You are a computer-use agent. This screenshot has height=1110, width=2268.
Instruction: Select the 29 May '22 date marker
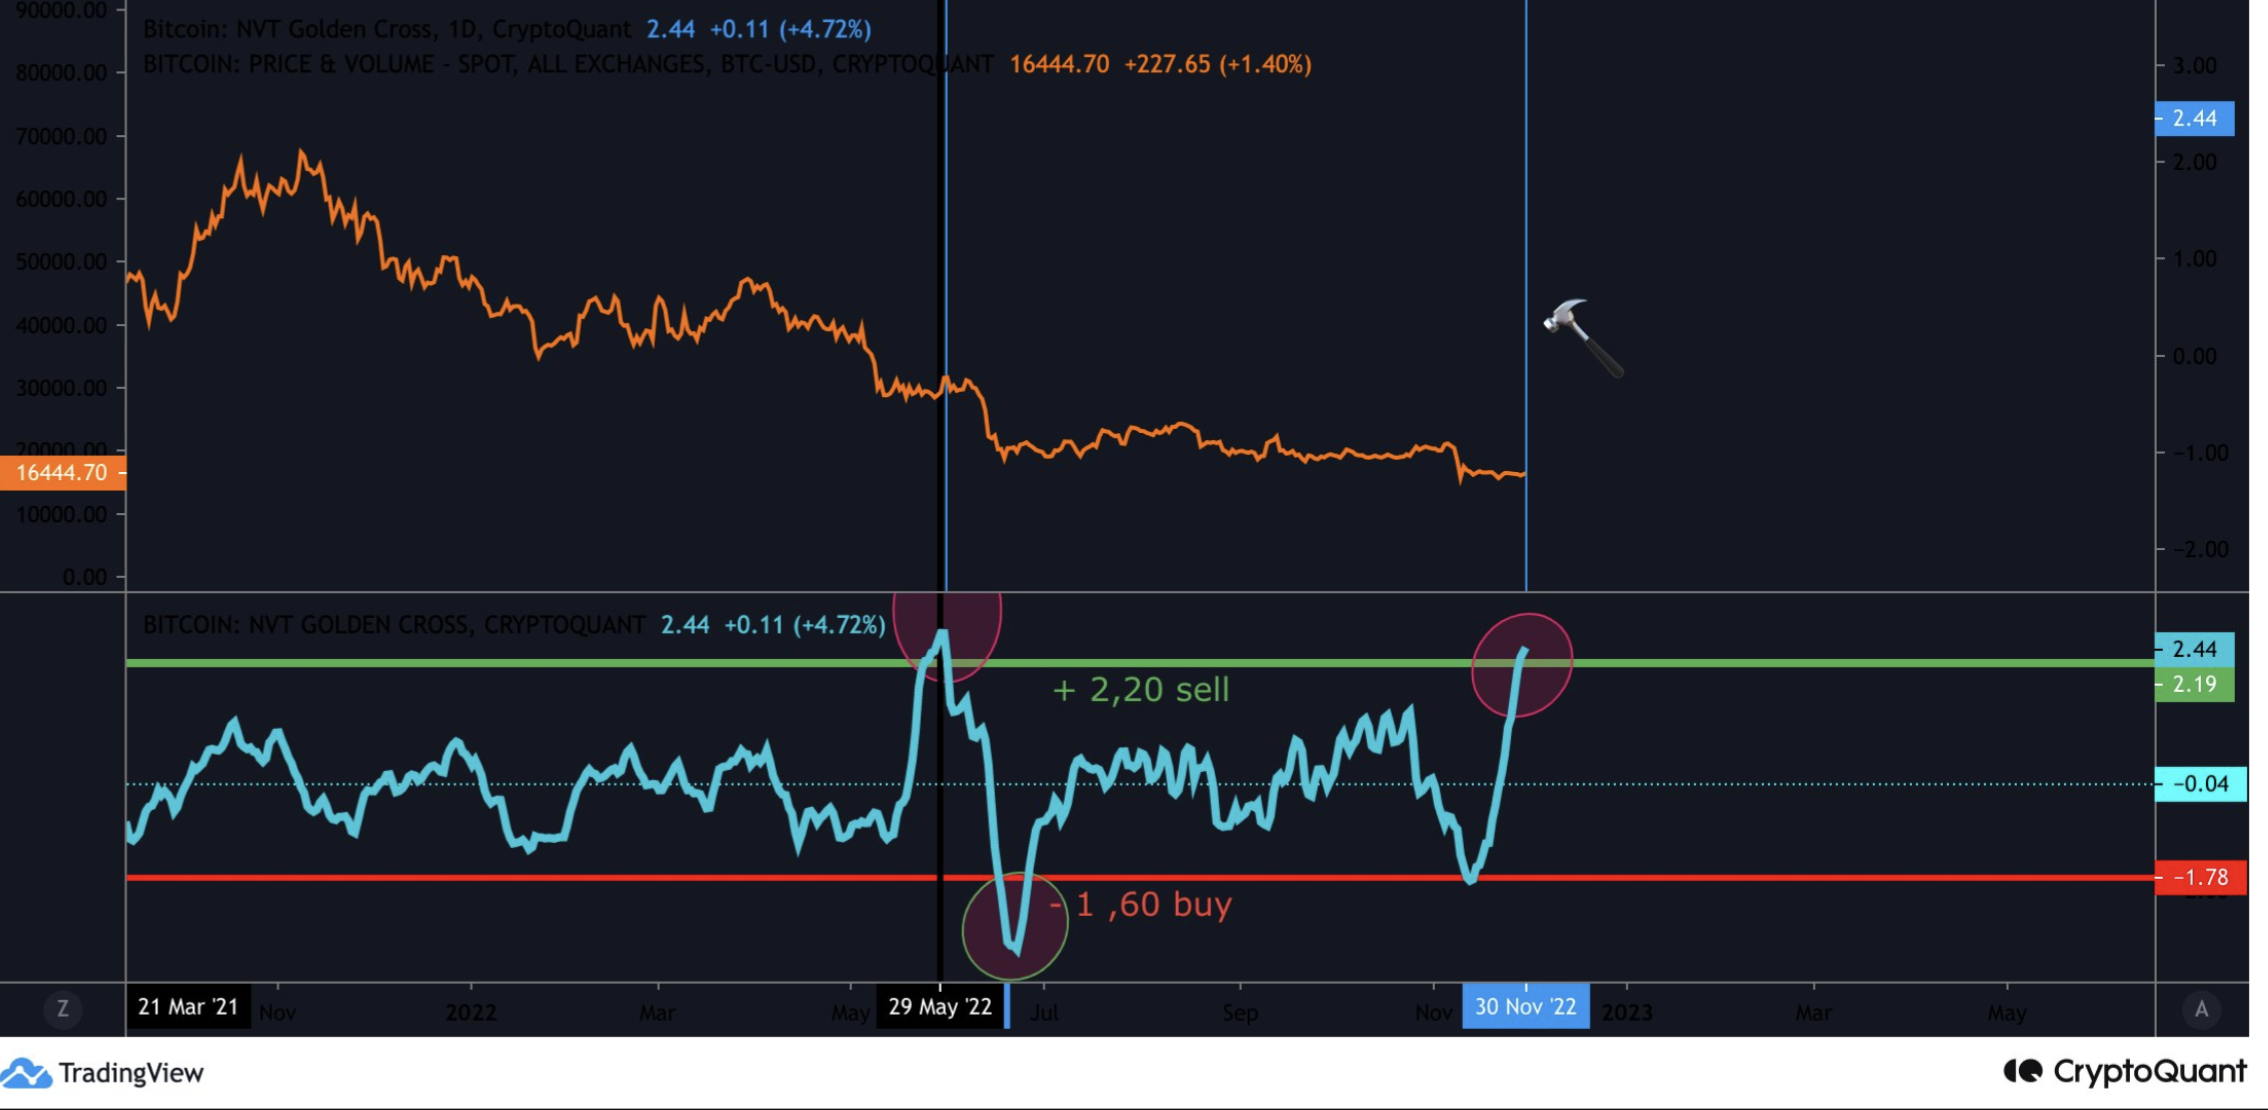(x=940, y=1006)
